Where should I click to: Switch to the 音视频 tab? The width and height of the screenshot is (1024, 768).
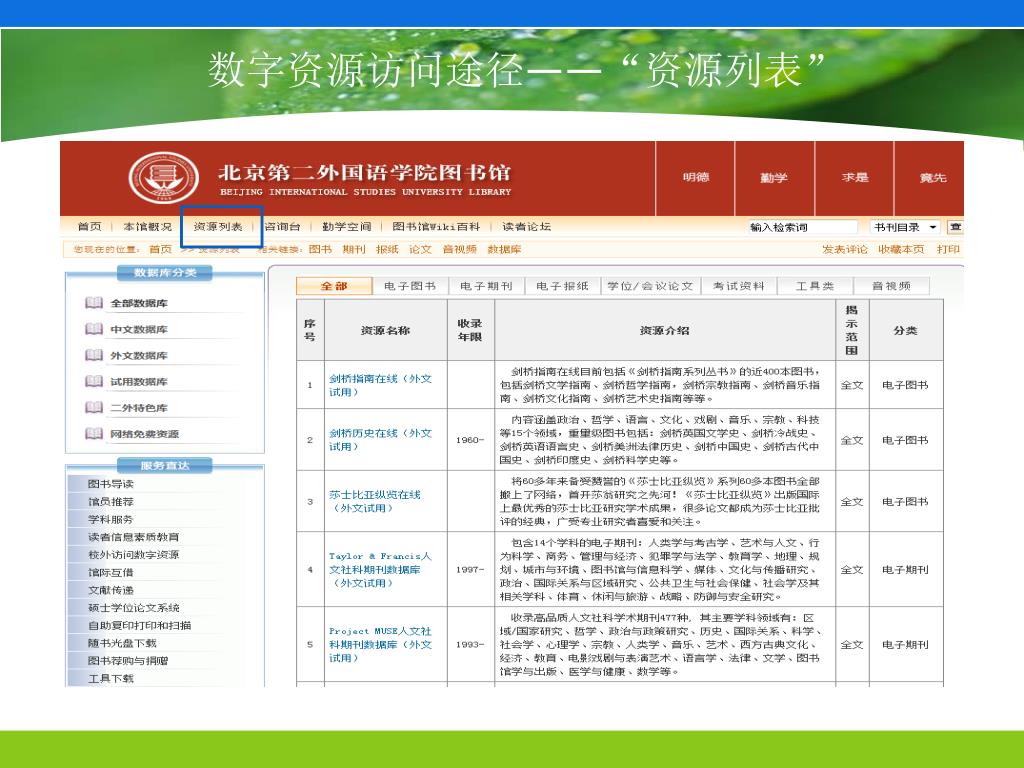(x=891, y=286)
